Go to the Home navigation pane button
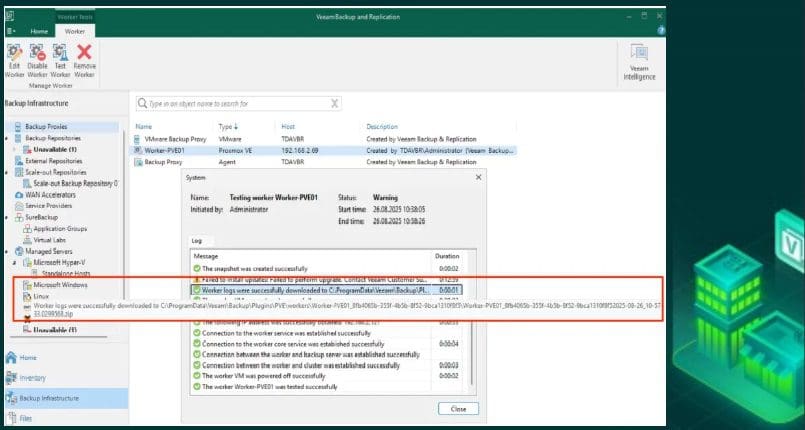 (x=30, y=357)
